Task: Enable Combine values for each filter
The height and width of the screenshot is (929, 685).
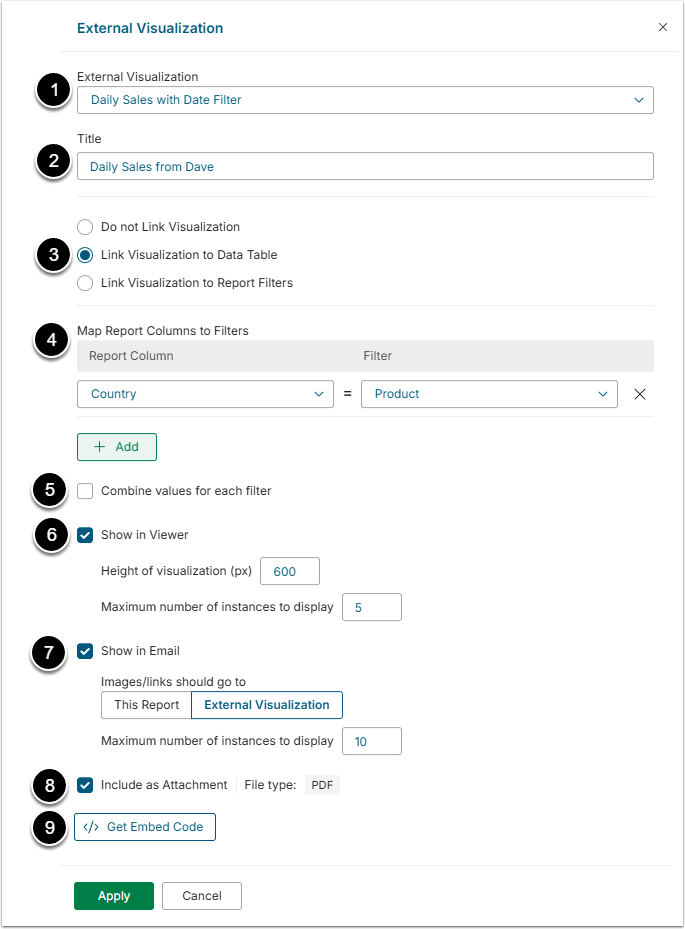Action: [85, 491]
